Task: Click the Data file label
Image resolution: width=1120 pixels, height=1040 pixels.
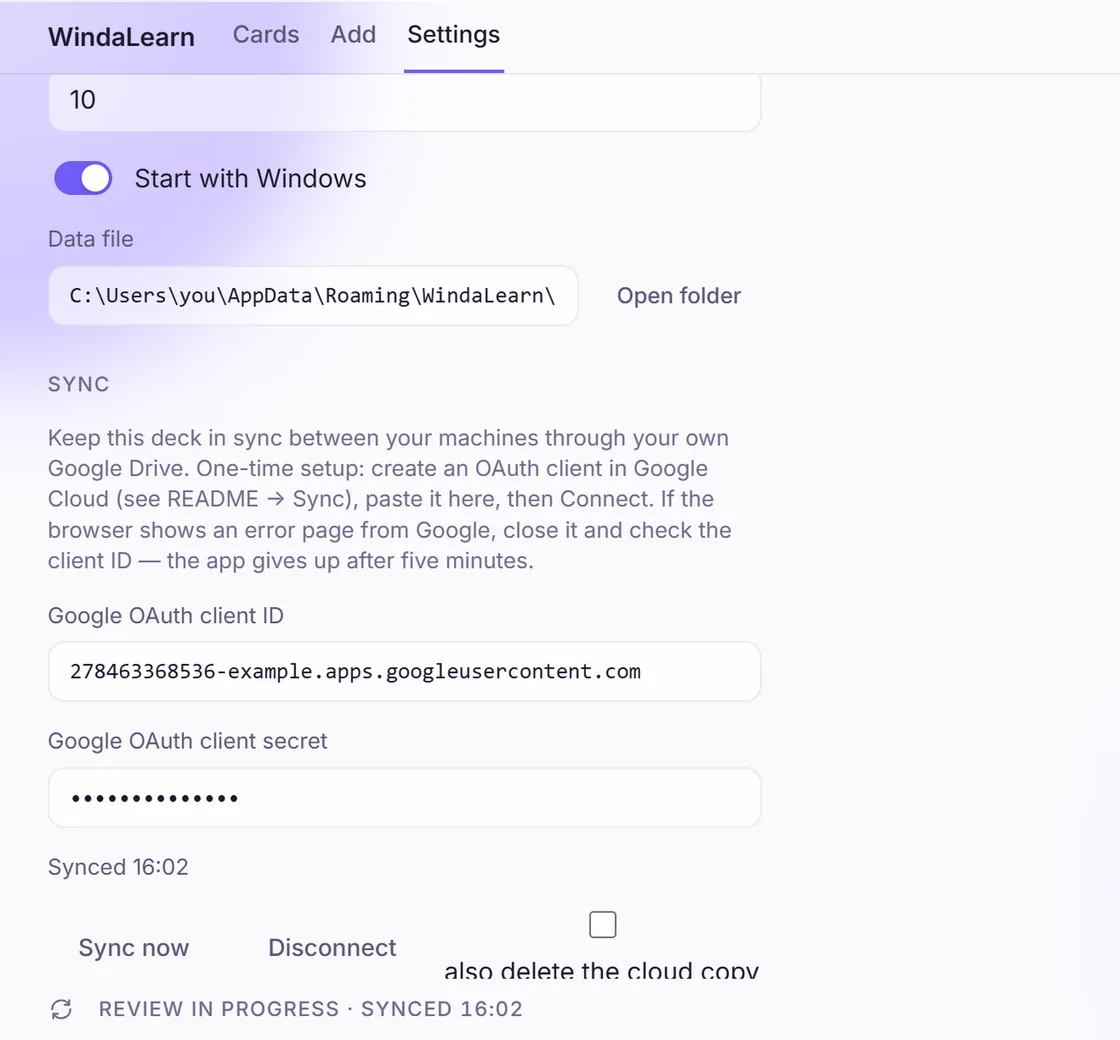Action: pyautogui.click(x=91, y=239)
